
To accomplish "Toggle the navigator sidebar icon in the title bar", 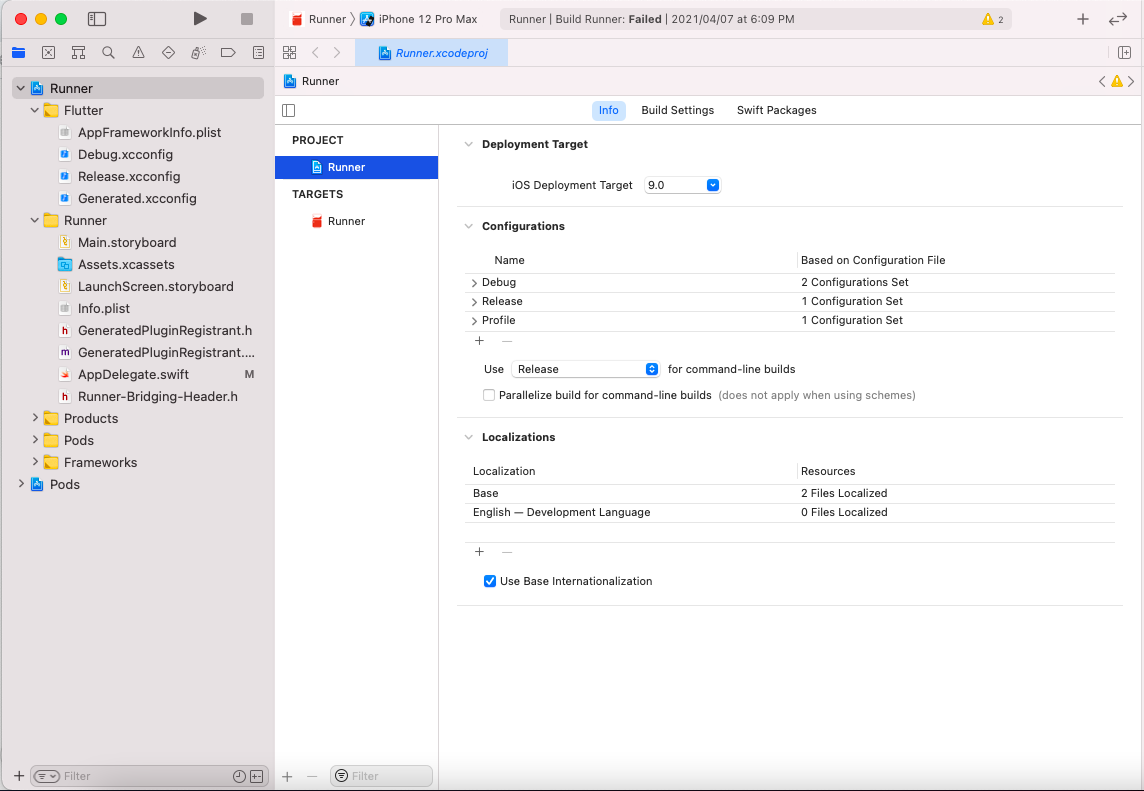I will [96, 19].
